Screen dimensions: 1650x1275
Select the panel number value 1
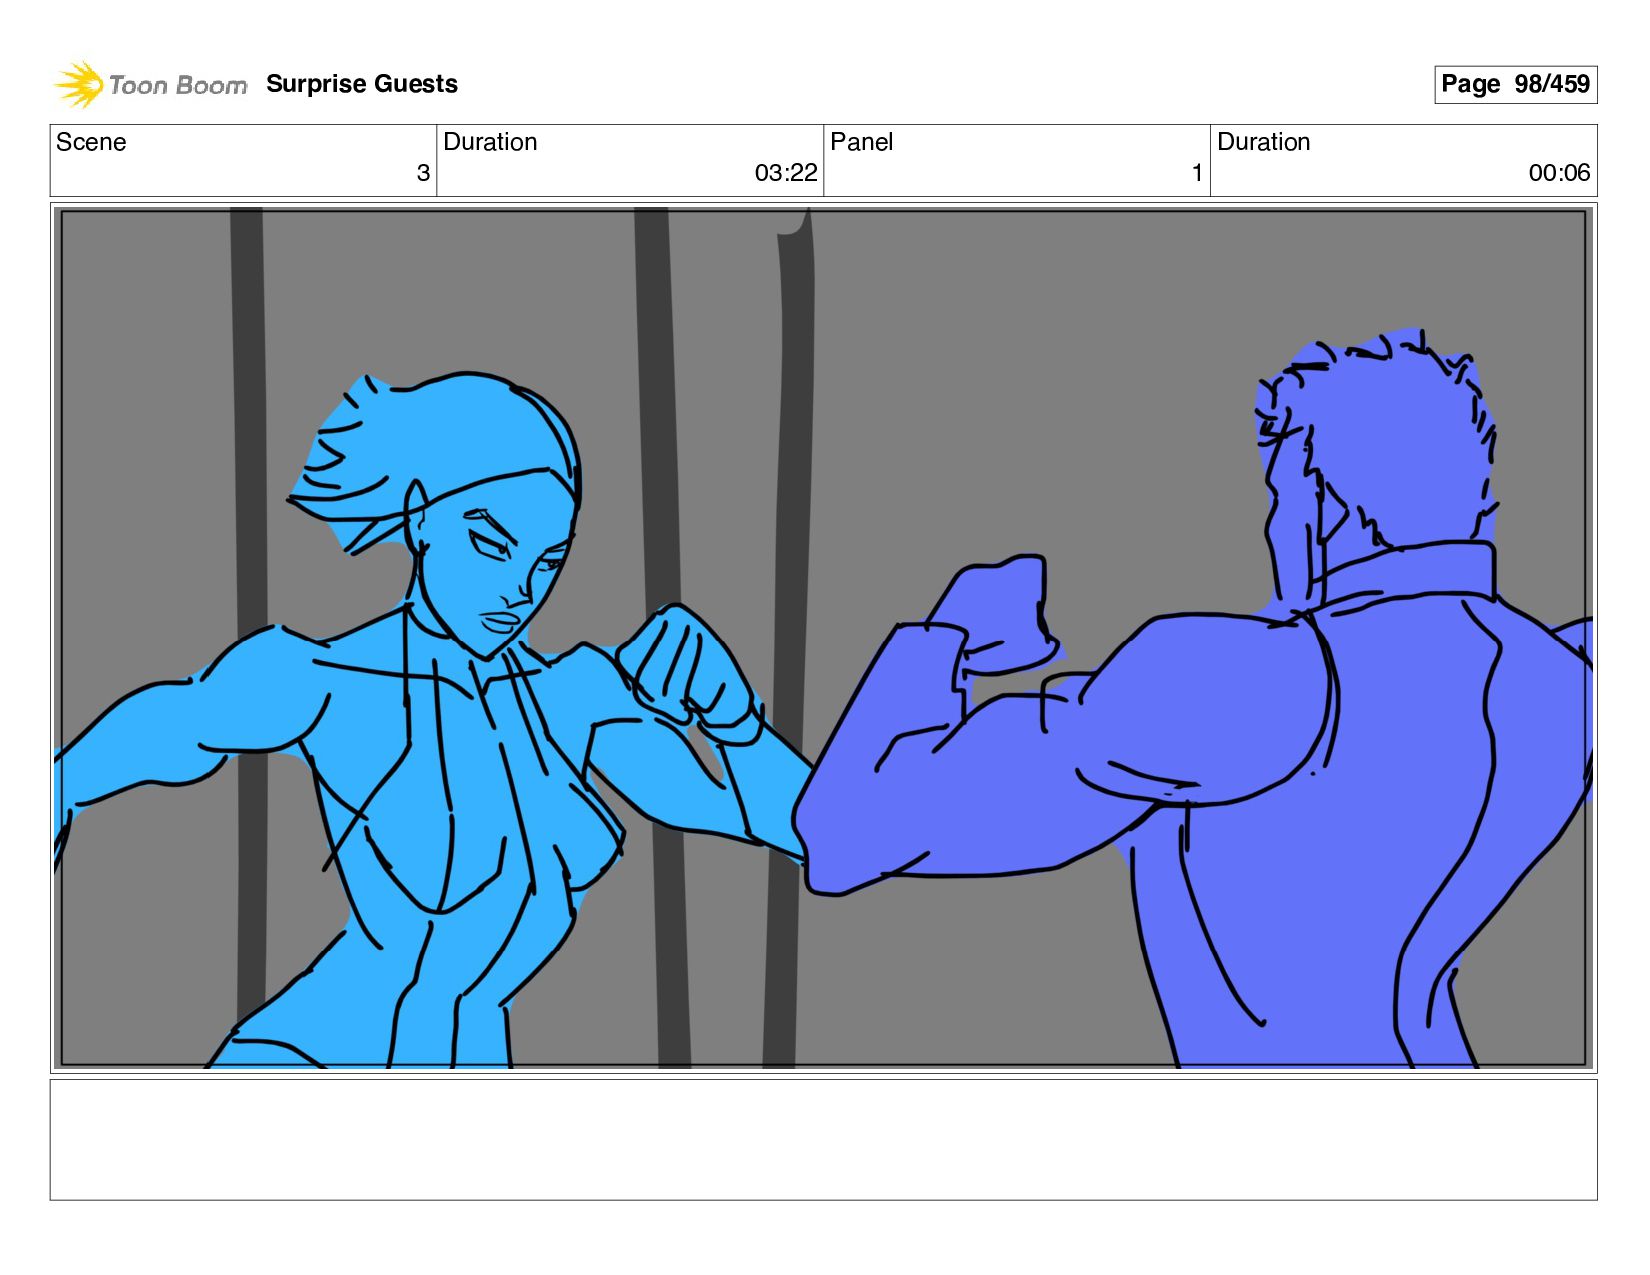click(x=1197, y=173)
